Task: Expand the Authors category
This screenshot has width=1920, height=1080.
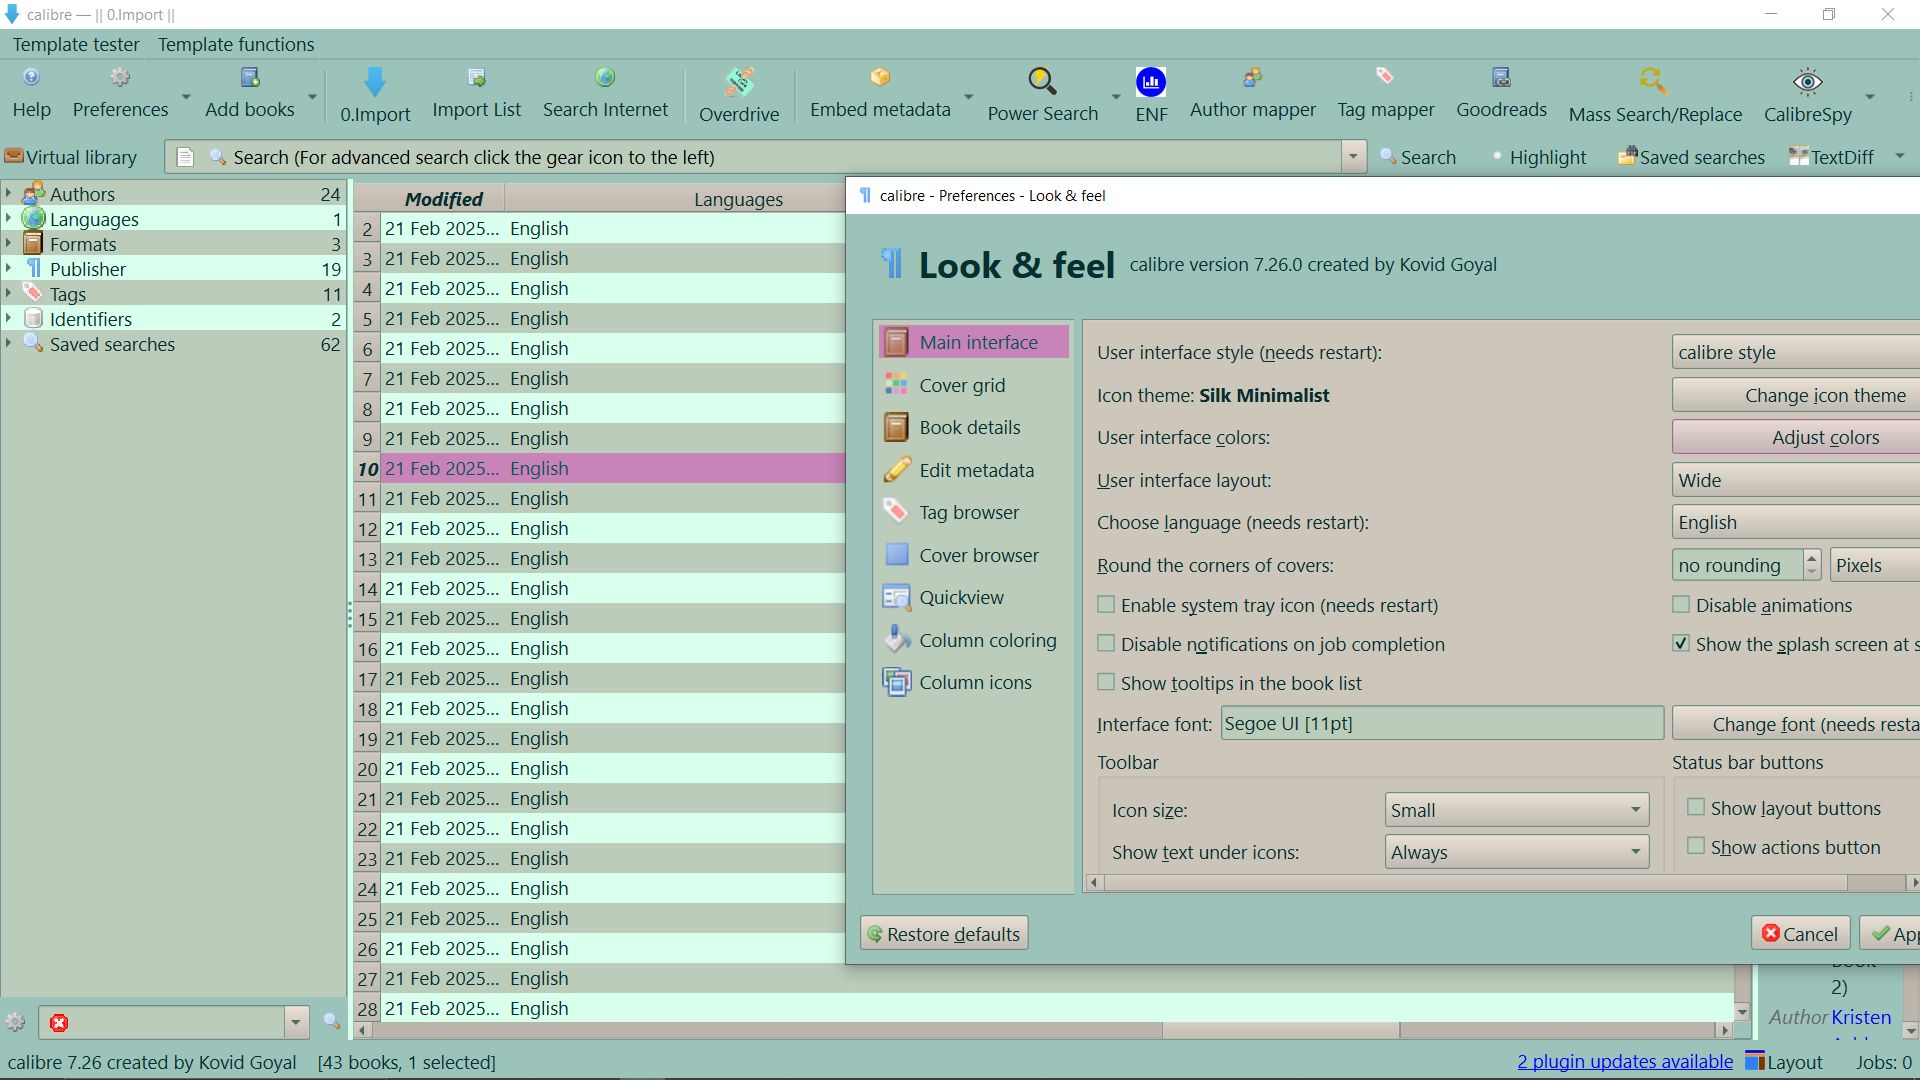Action: [x=9, y=193]
